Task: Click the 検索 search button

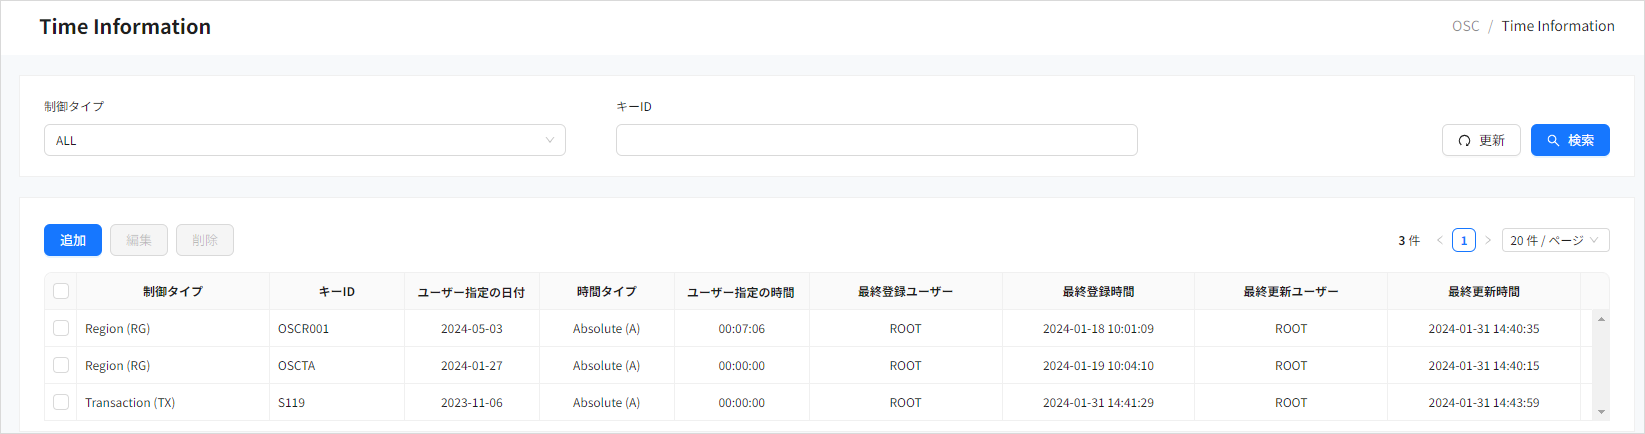Action: [1569, 140]
